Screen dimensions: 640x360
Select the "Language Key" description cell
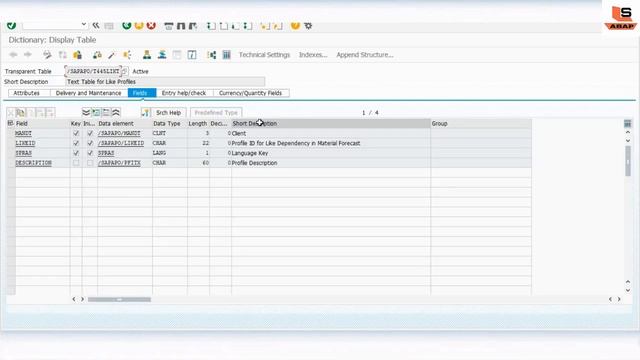tap(331, 153)
